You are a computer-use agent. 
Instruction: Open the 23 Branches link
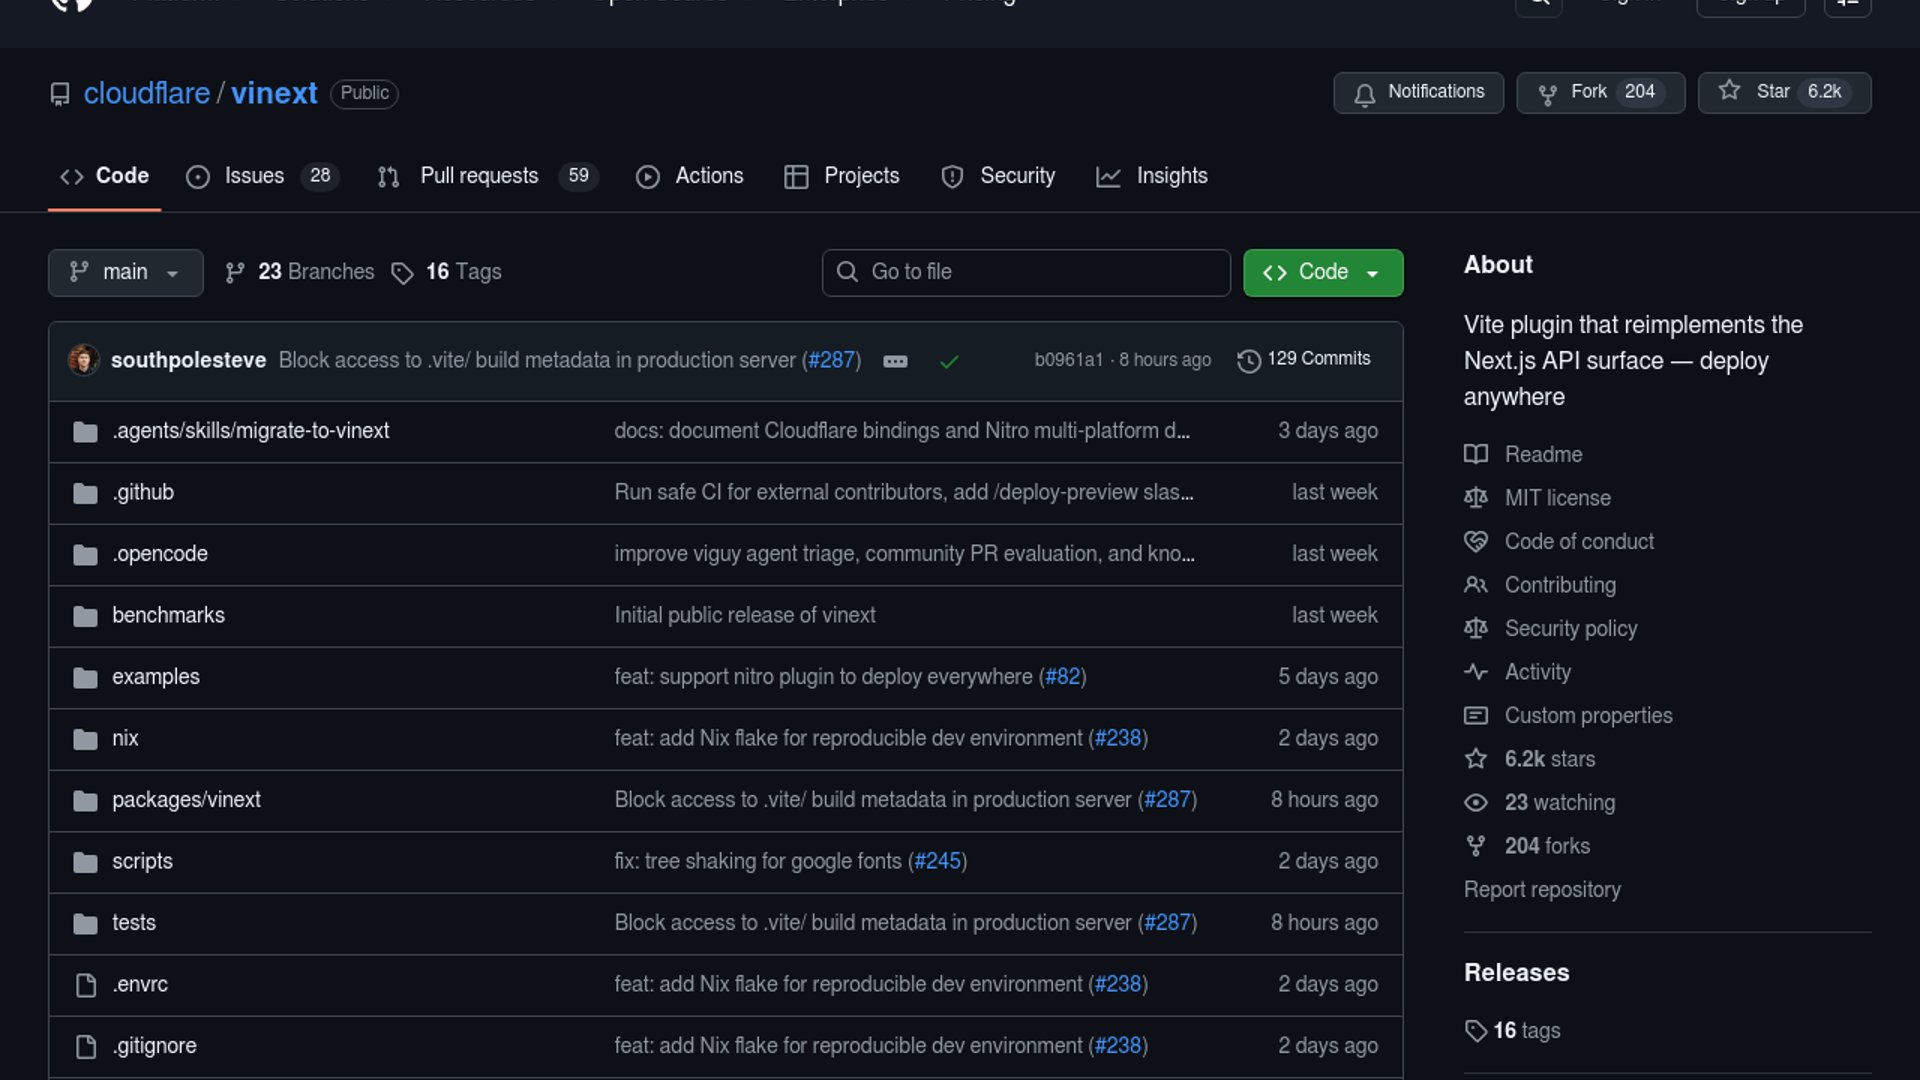tap(300, 272)
